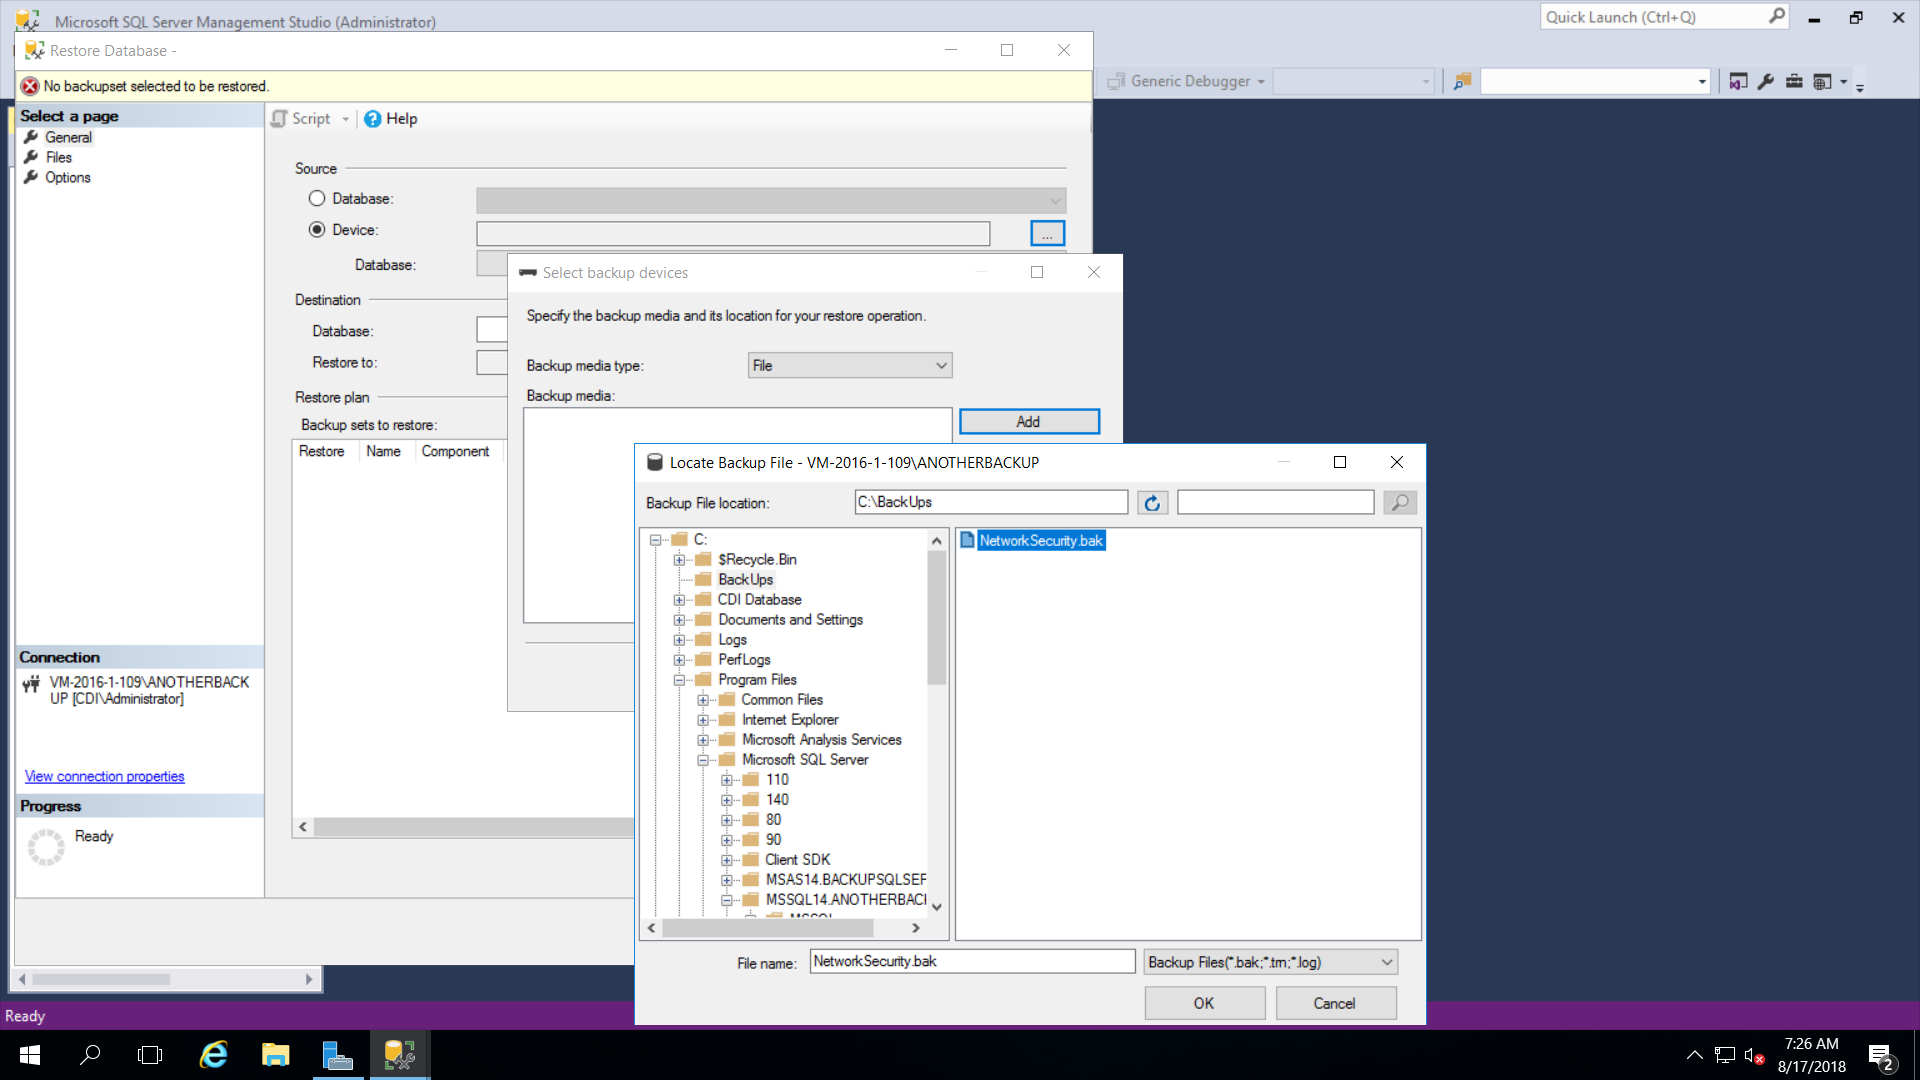Select the MSAS14.BACKUPSQLSEF folder
Screen dimensions: 1920x1080
coord(845,880)
